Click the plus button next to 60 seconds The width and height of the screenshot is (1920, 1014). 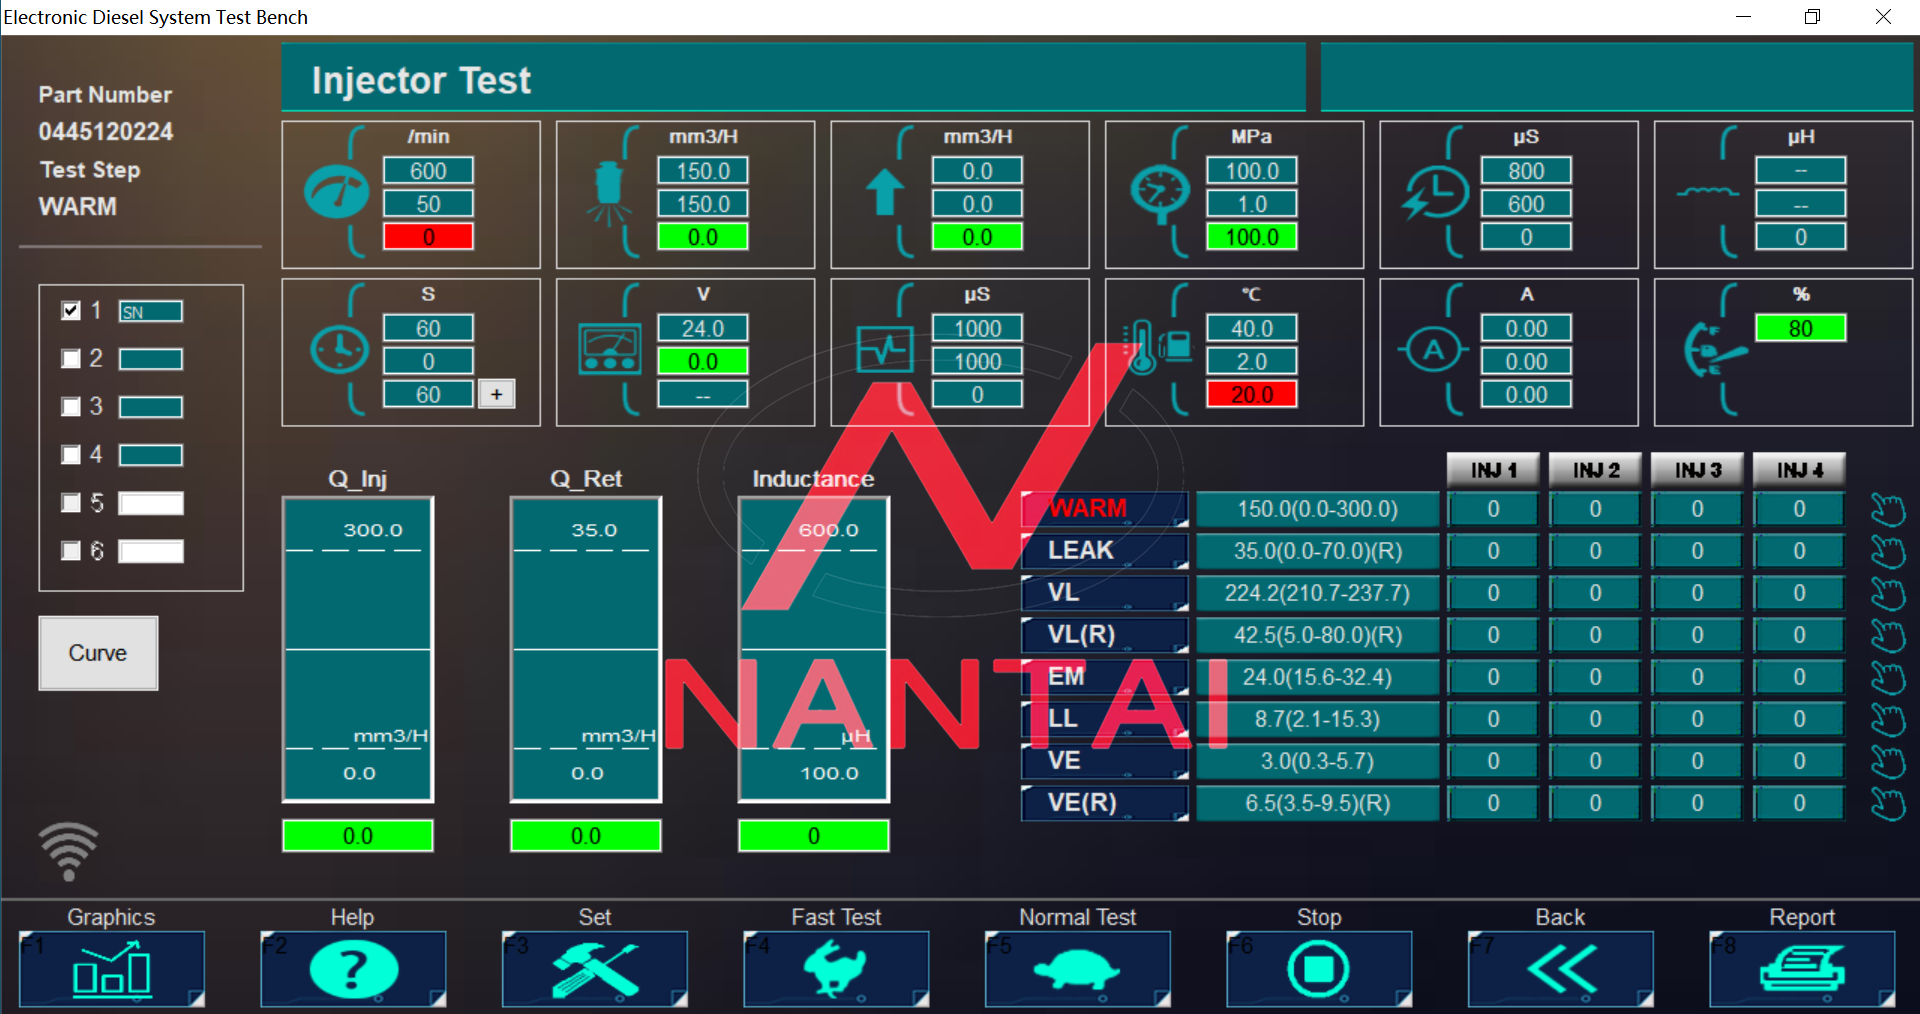point(497,394)
